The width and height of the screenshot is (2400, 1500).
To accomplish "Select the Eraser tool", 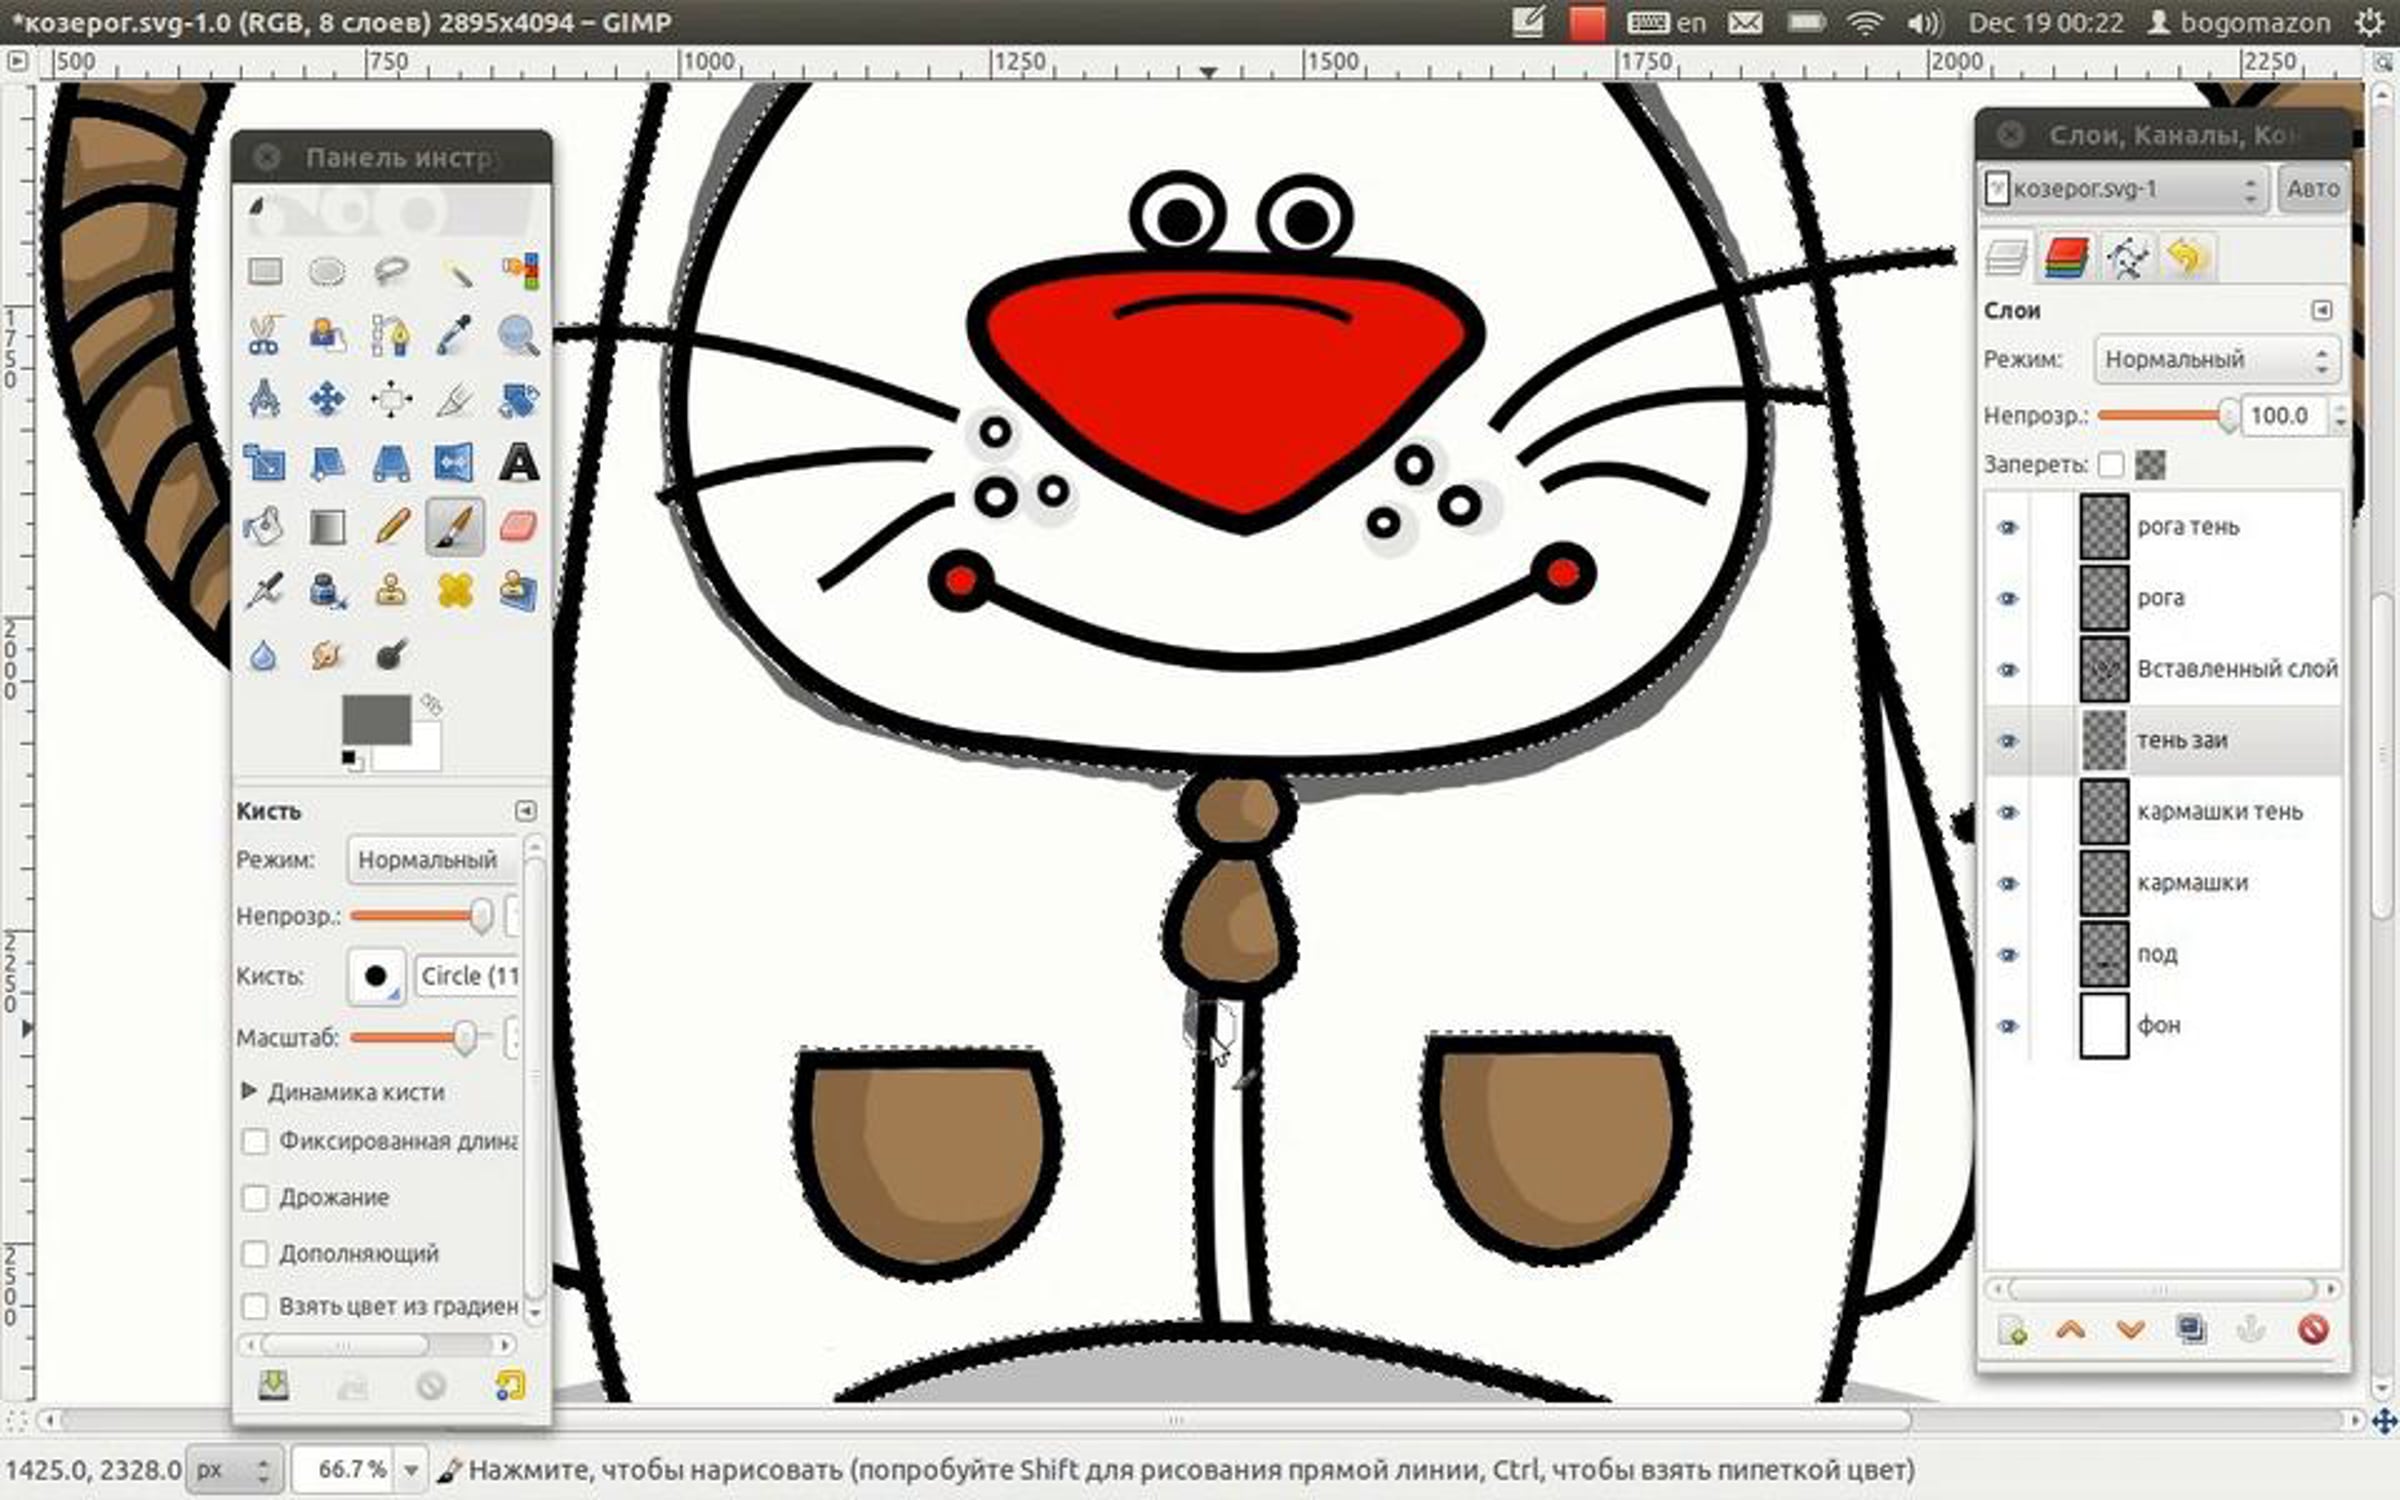I will pyautogui.click(x=518, y=527).
